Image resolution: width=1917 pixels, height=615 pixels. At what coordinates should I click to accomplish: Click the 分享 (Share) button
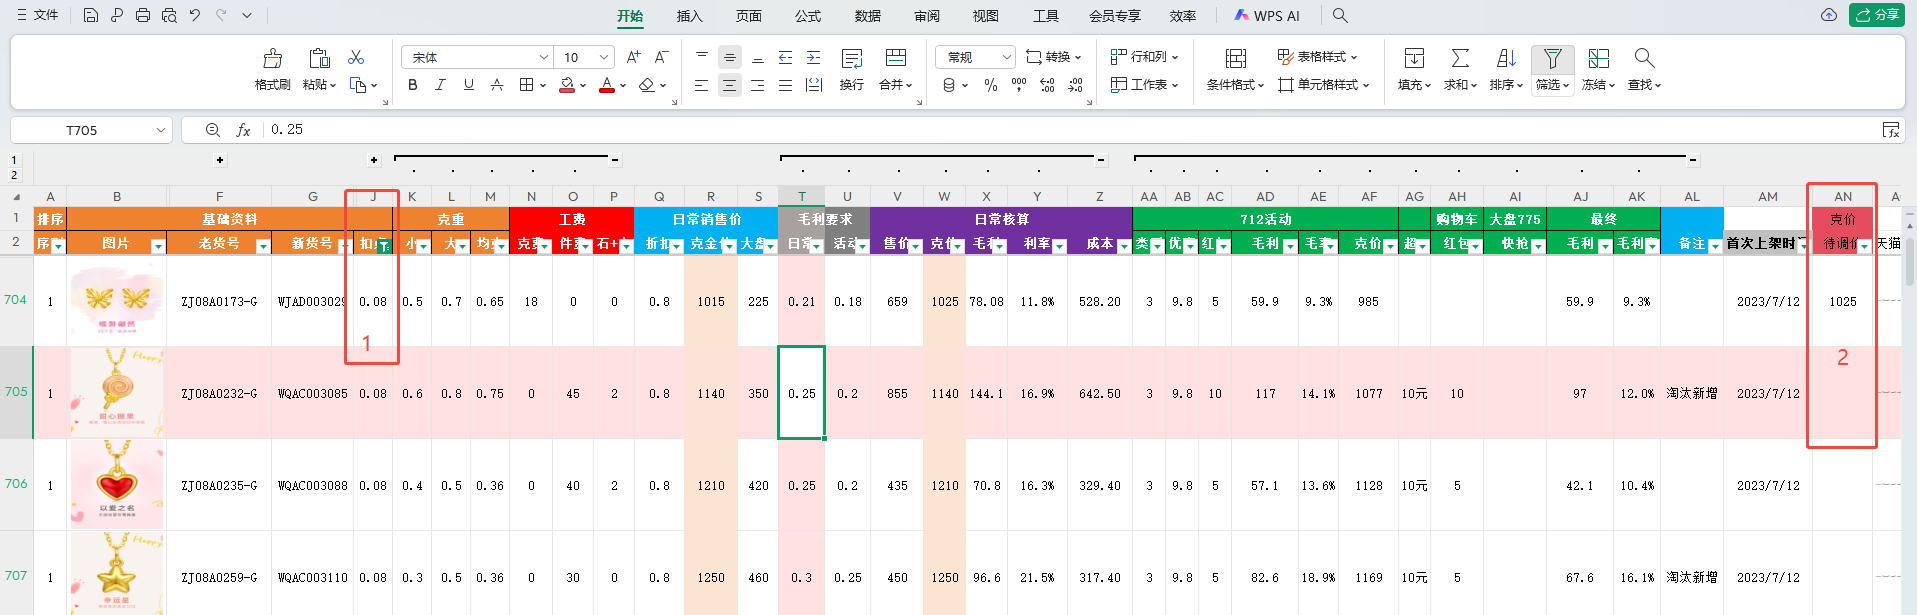click(x=1877, y=15)
